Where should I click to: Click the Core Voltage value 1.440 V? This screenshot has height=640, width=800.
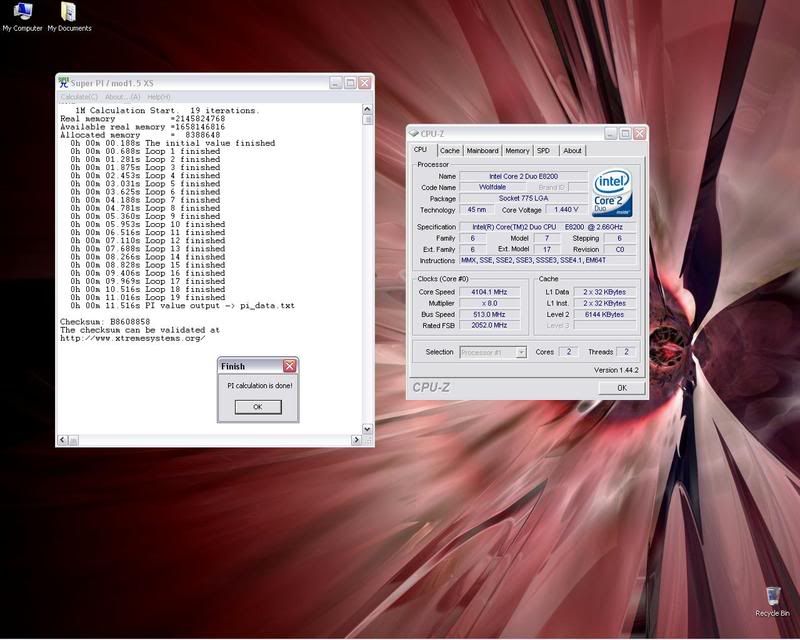tap(566, 209)
